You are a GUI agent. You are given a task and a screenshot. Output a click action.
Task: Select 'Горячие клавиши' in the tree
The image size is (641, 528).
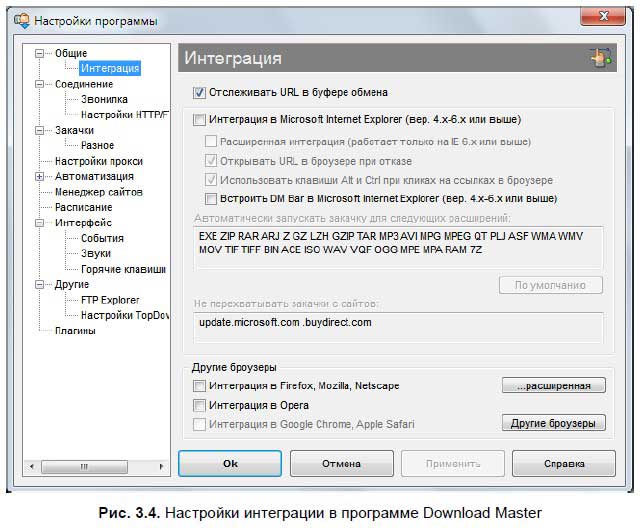[x=122, y=269]
